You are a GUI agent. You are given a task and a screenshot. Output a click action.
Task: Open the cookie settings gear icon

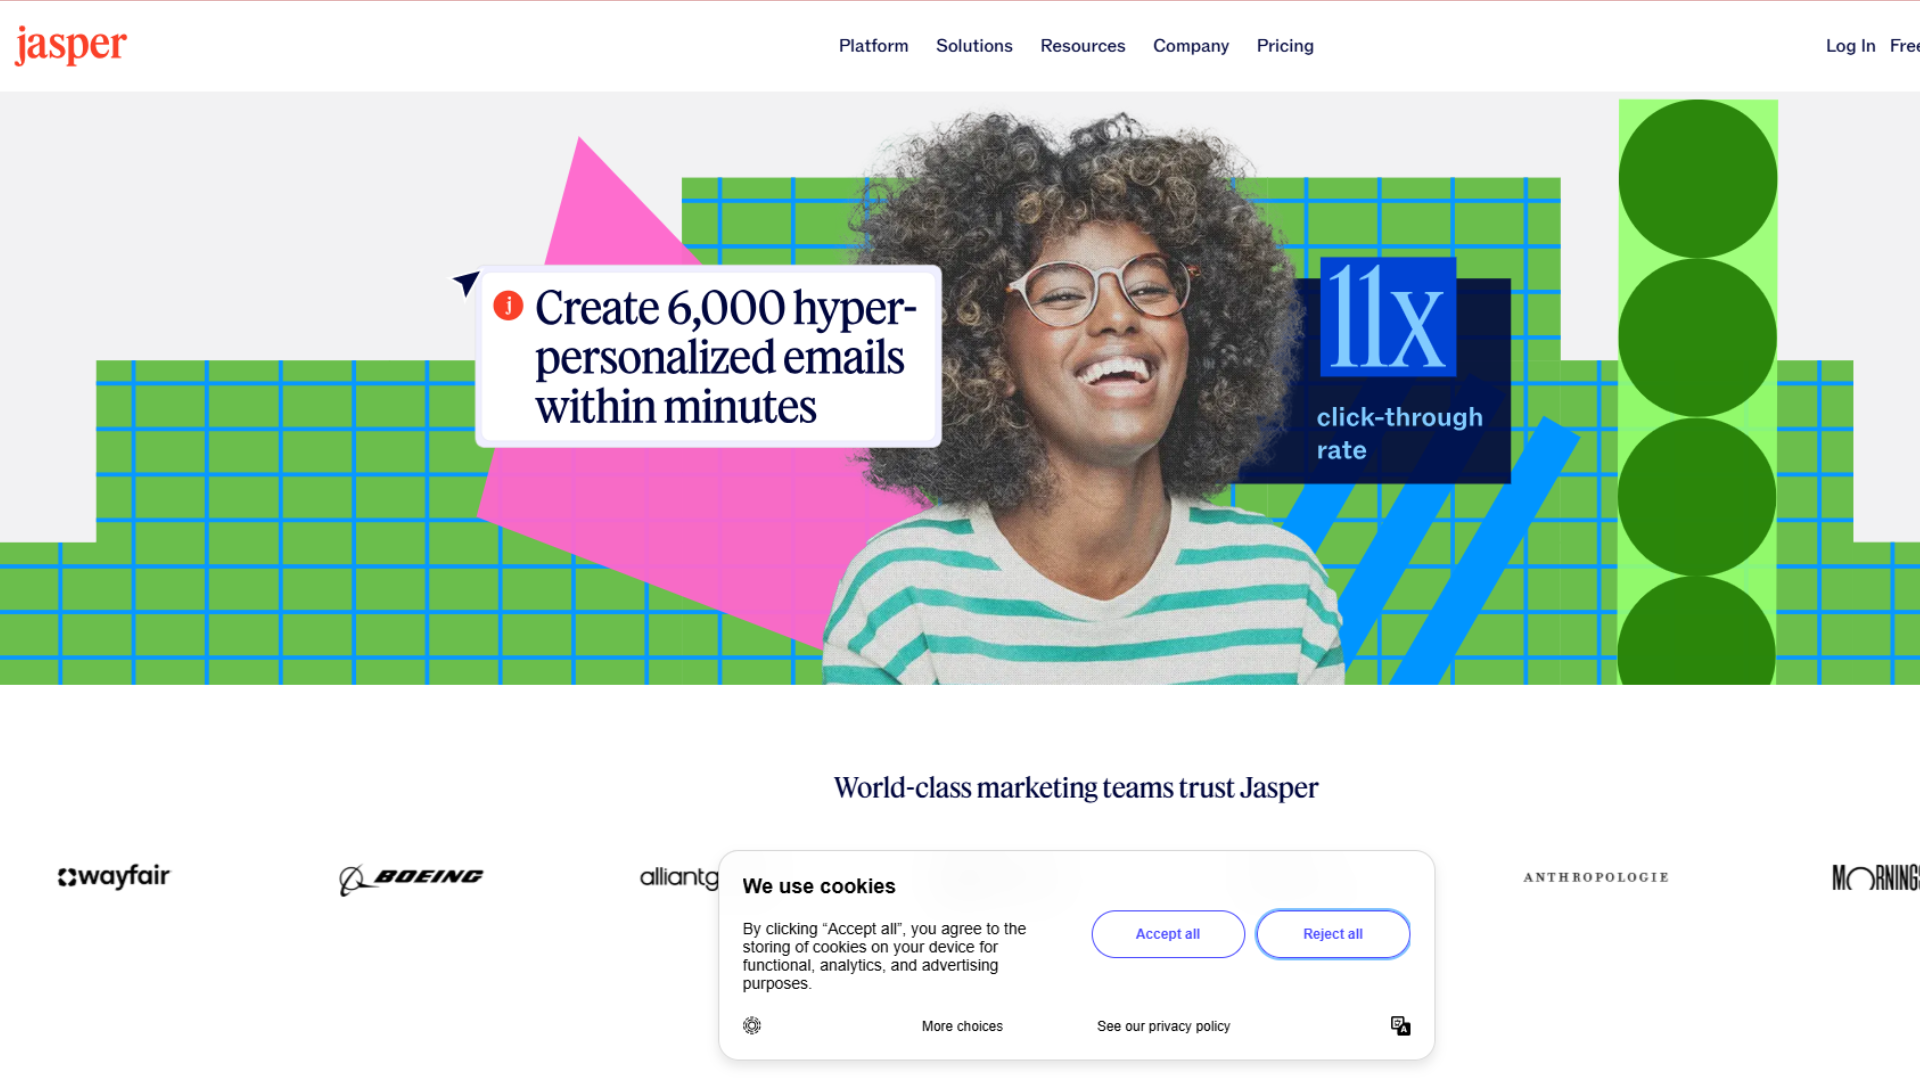pos(752,1026)
